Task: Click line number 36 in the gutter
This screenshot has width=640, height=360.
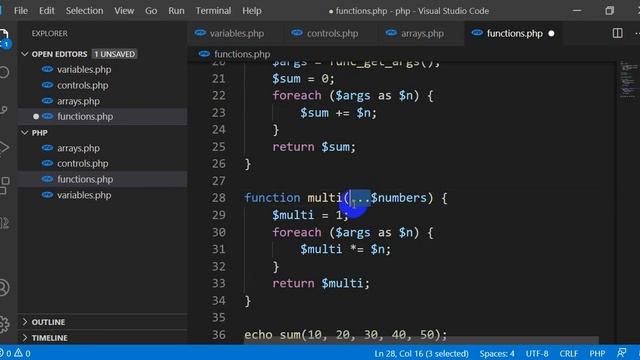Action: point(218,335)
